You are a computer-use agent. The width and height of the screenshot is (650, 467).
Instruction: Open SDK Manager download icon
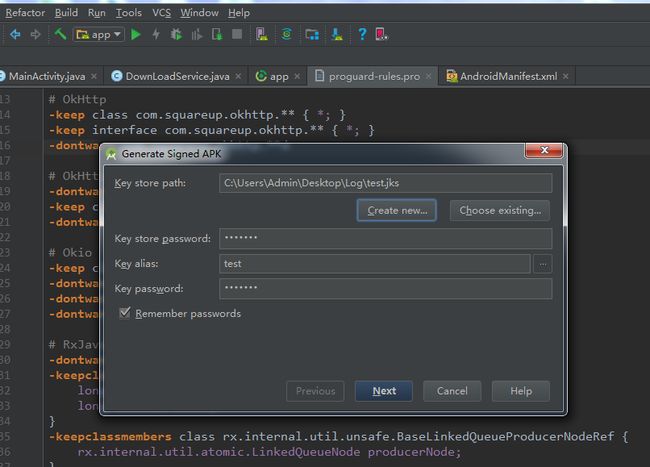337,34
